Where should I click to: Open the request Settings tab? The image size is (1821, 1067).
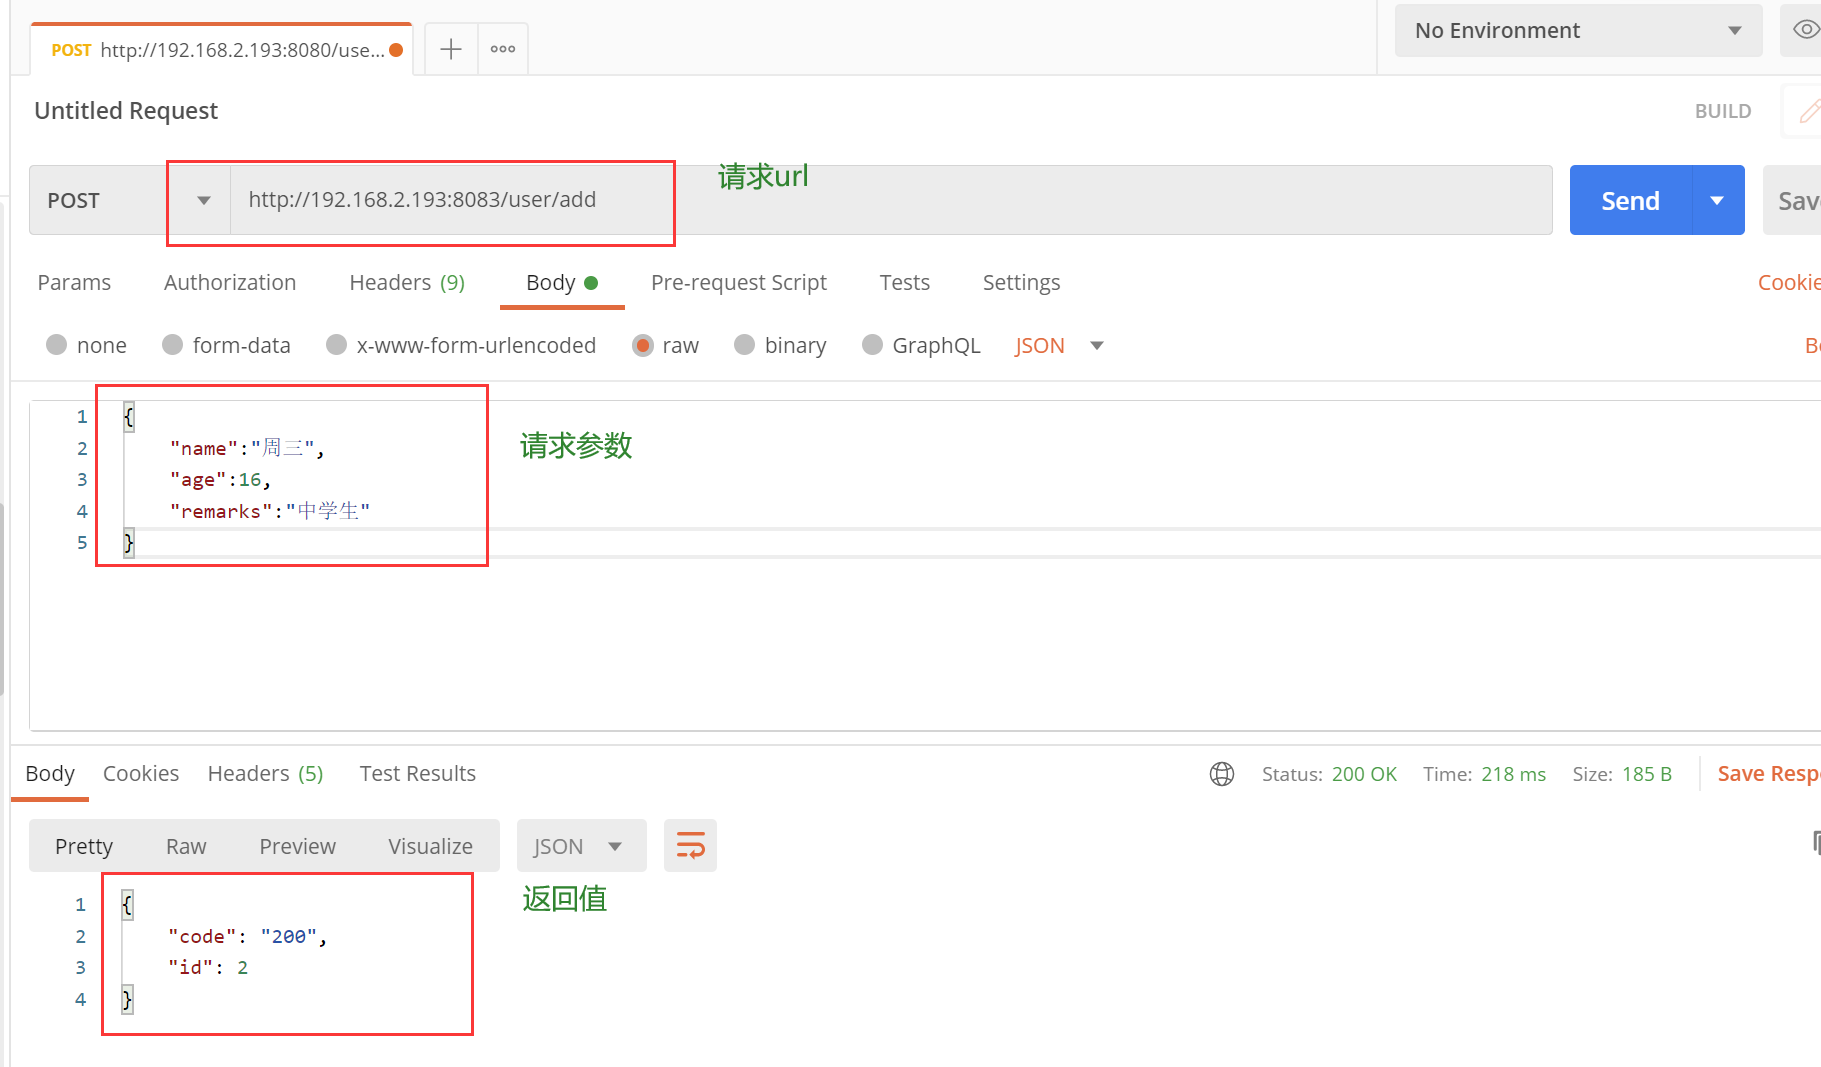(1021, 283)
